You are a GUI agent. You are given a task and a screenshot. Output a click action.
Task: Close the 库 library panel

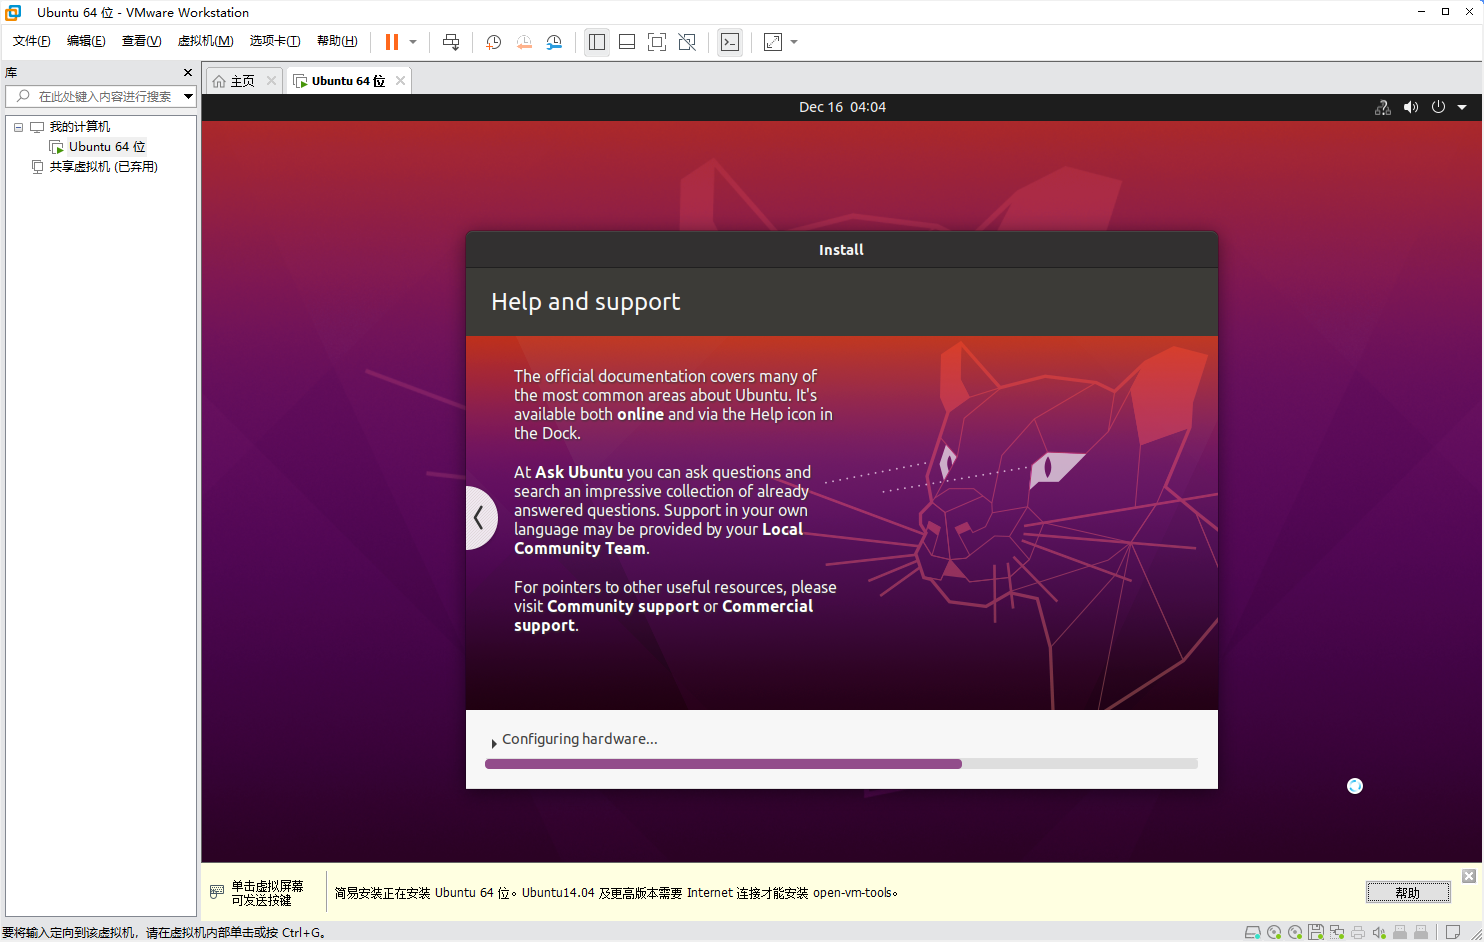tap(188, 72)
